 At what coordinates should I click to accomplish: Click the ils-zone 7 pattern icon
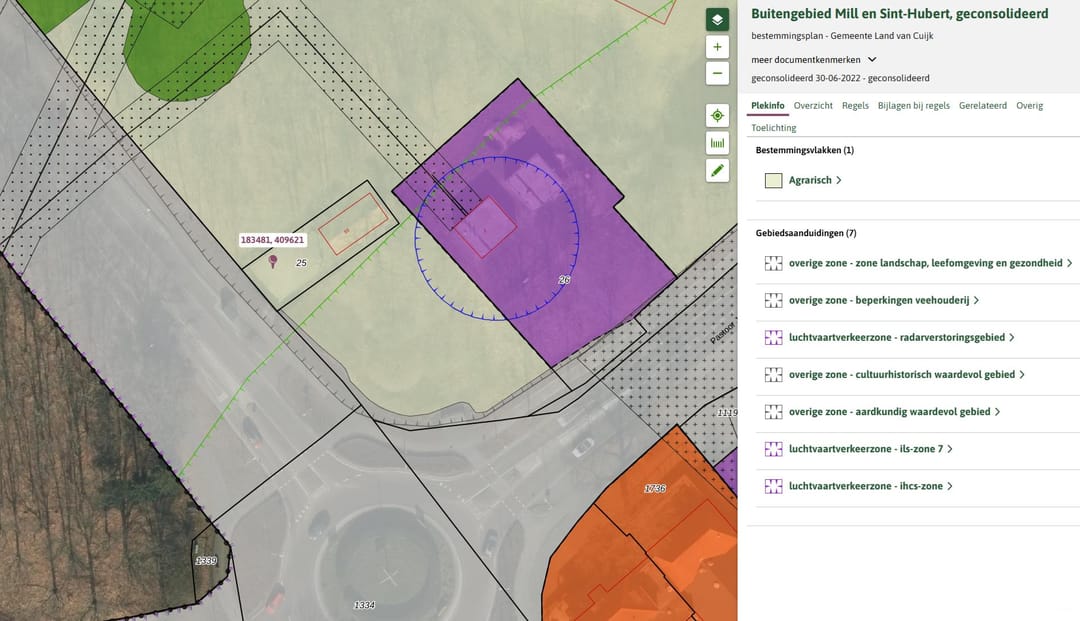pyautogui.click(x=773, y=449)
